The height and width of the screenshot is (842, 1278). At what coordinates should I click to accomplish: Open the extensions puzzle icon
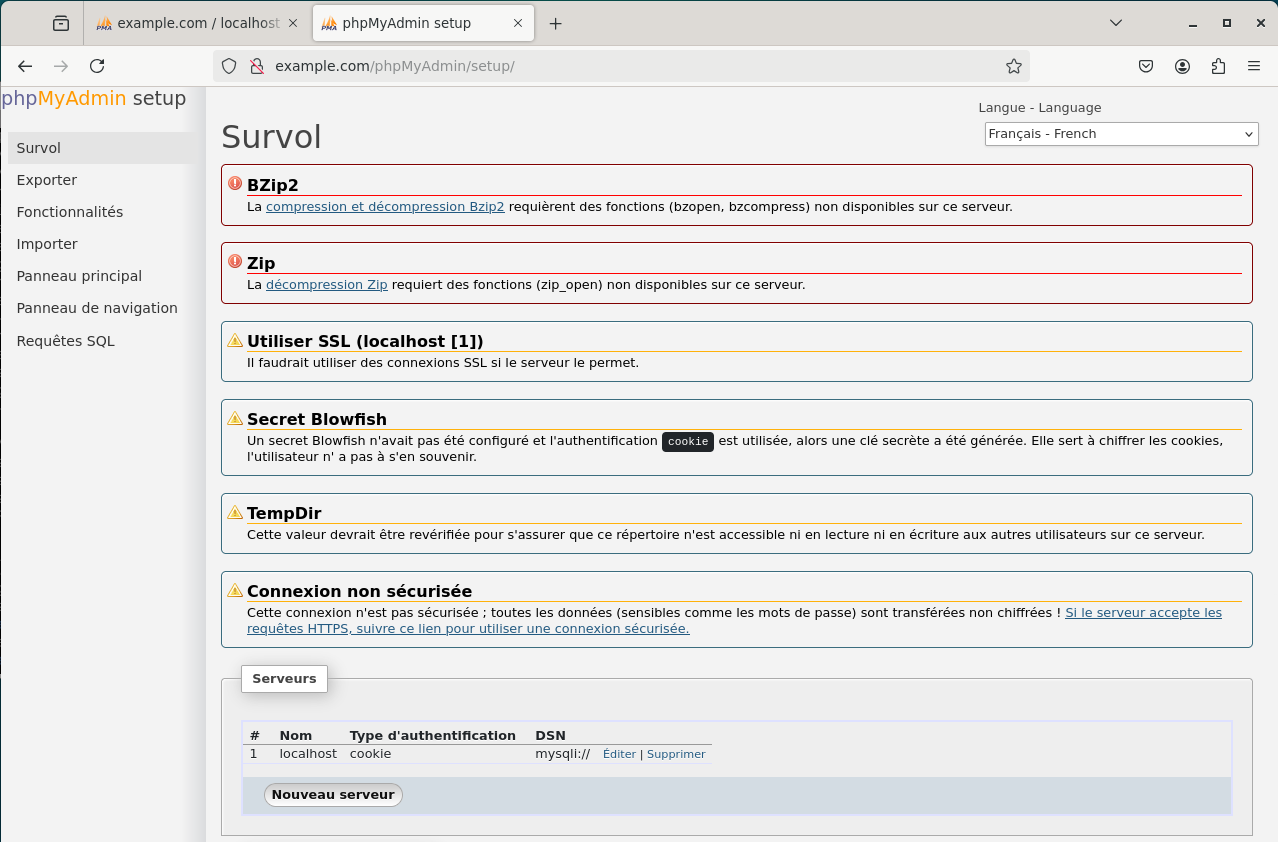[x=1218, y=66]
